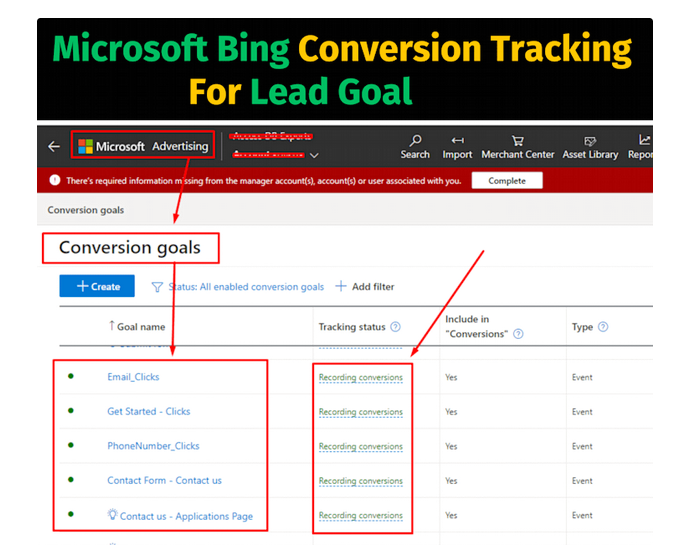689x555 pixels.
Task: Click the filter funnel icon
Action: pyautogui.click(x=157, y=287)
